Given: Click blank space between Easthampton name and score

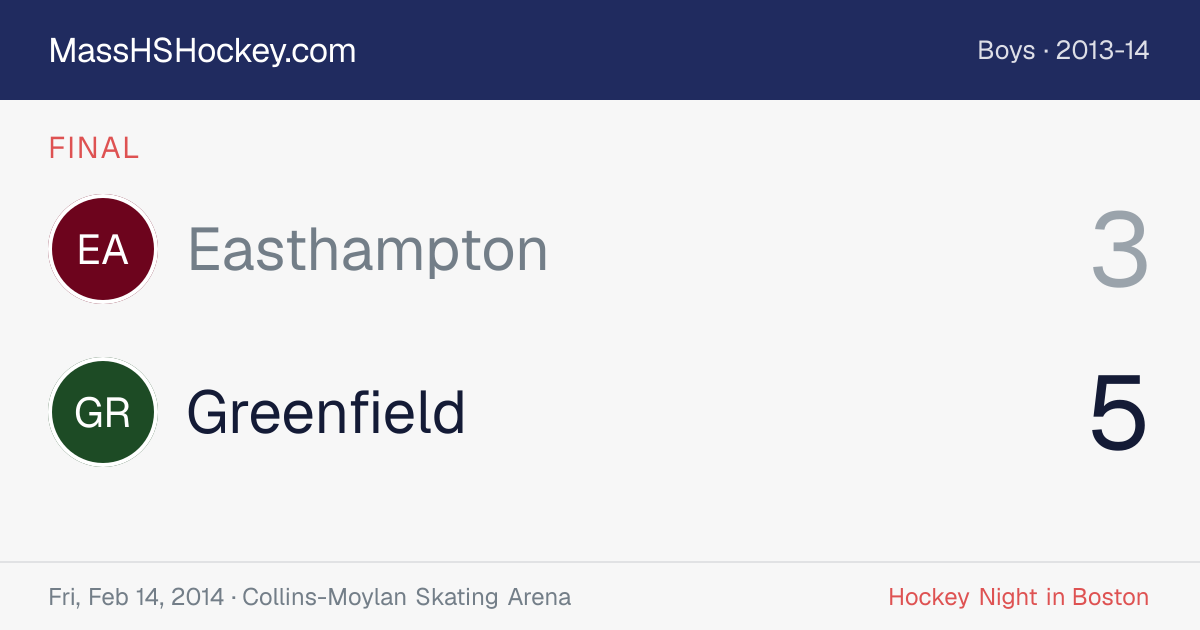Looking at the screenshot, I should coord(815,250).
